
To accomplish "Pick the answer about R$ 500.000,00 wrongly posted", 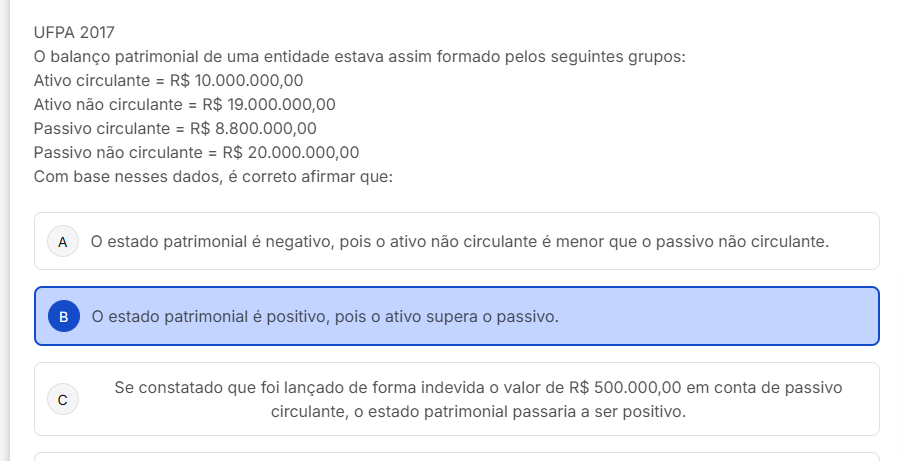I will (x=478, y=399).
